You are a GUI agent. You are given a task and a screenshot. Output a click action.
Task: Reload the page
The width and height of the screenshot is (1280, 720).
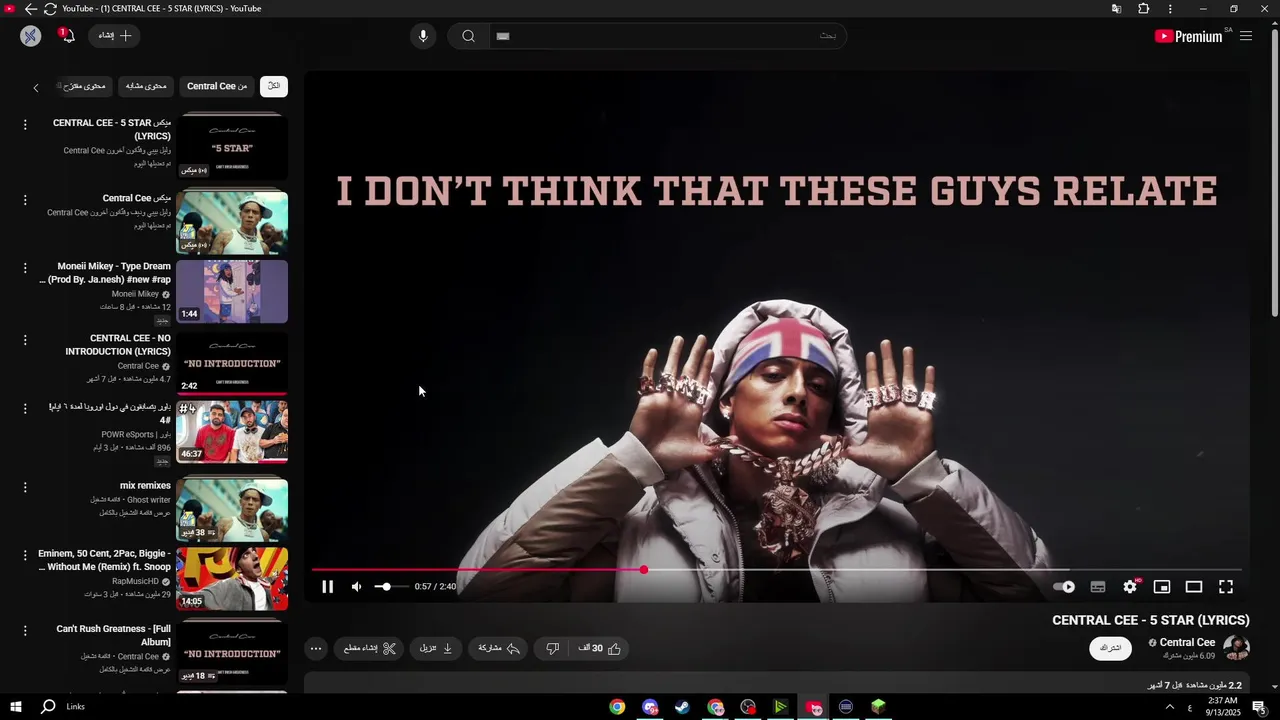tap(50, 9)
